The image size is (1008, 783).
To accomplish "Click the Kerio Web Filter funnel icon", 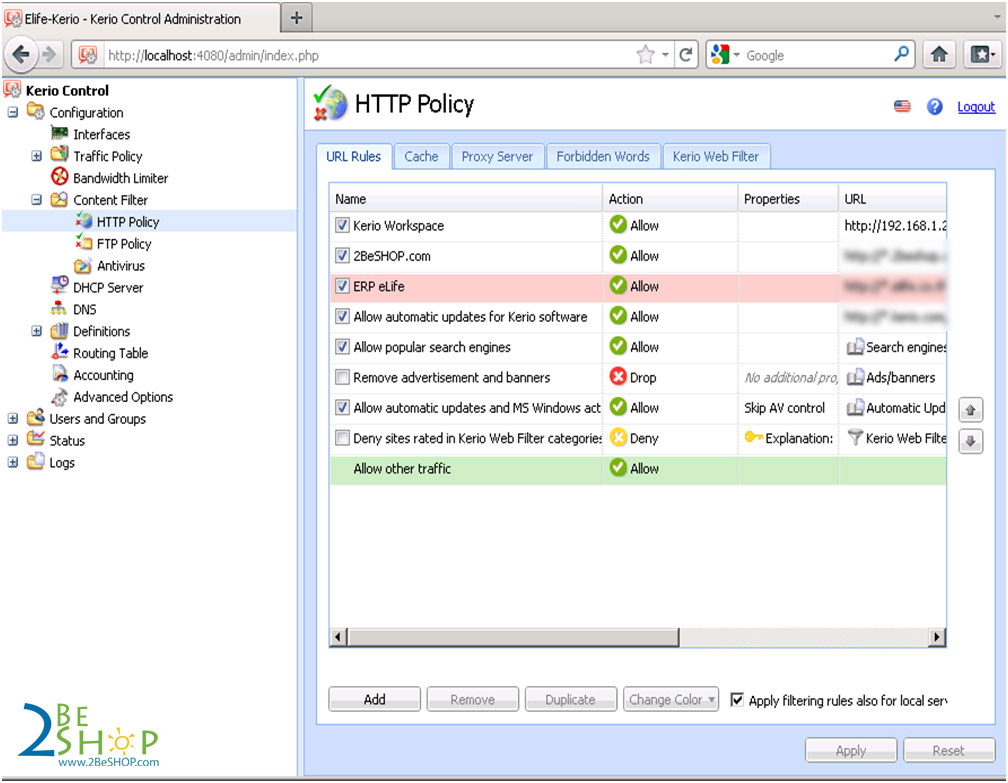I will (x=854, y=438).
